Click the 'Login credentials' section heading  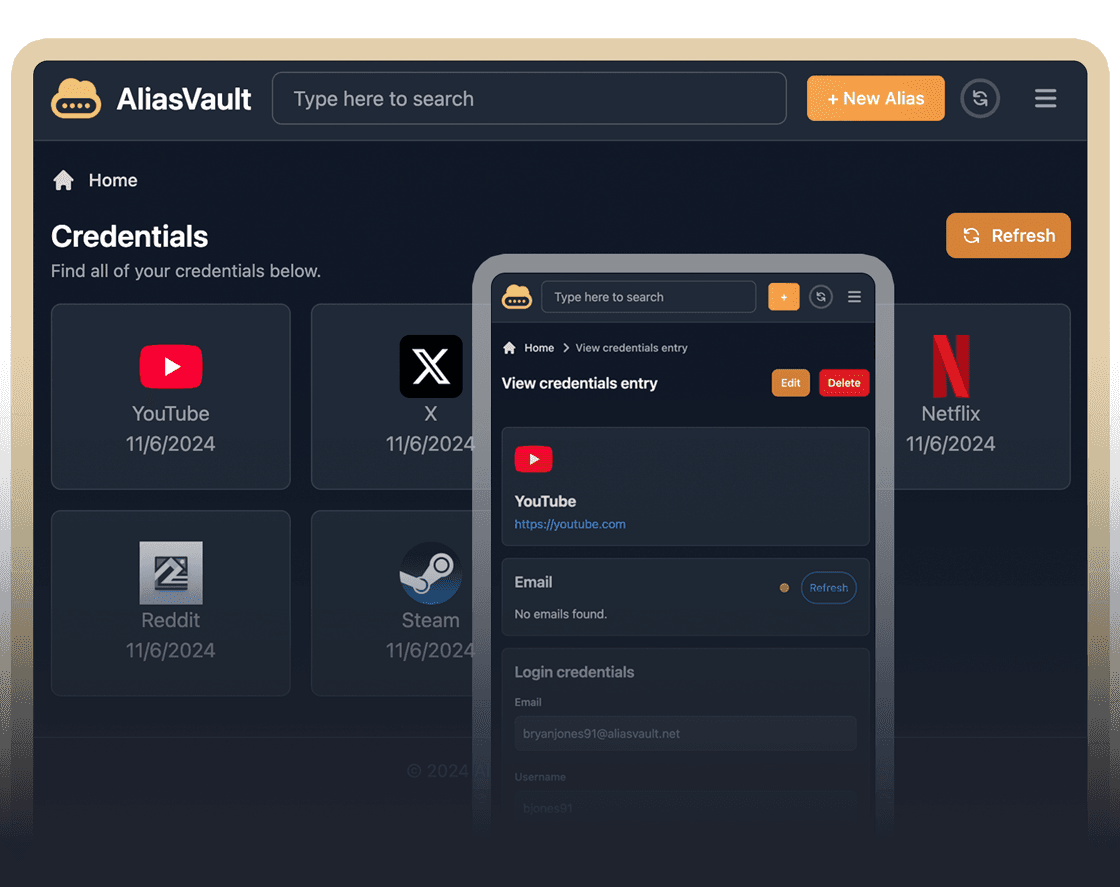coord(574,672)
